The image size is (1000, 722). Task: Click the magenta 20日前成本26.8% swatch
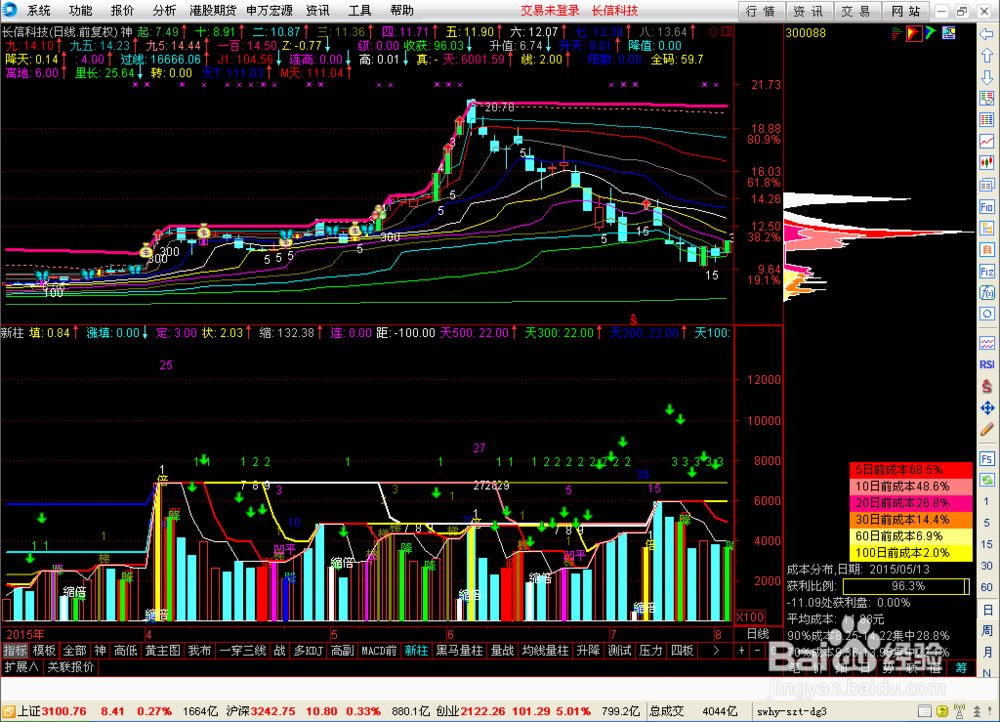[x=911, y=503]
